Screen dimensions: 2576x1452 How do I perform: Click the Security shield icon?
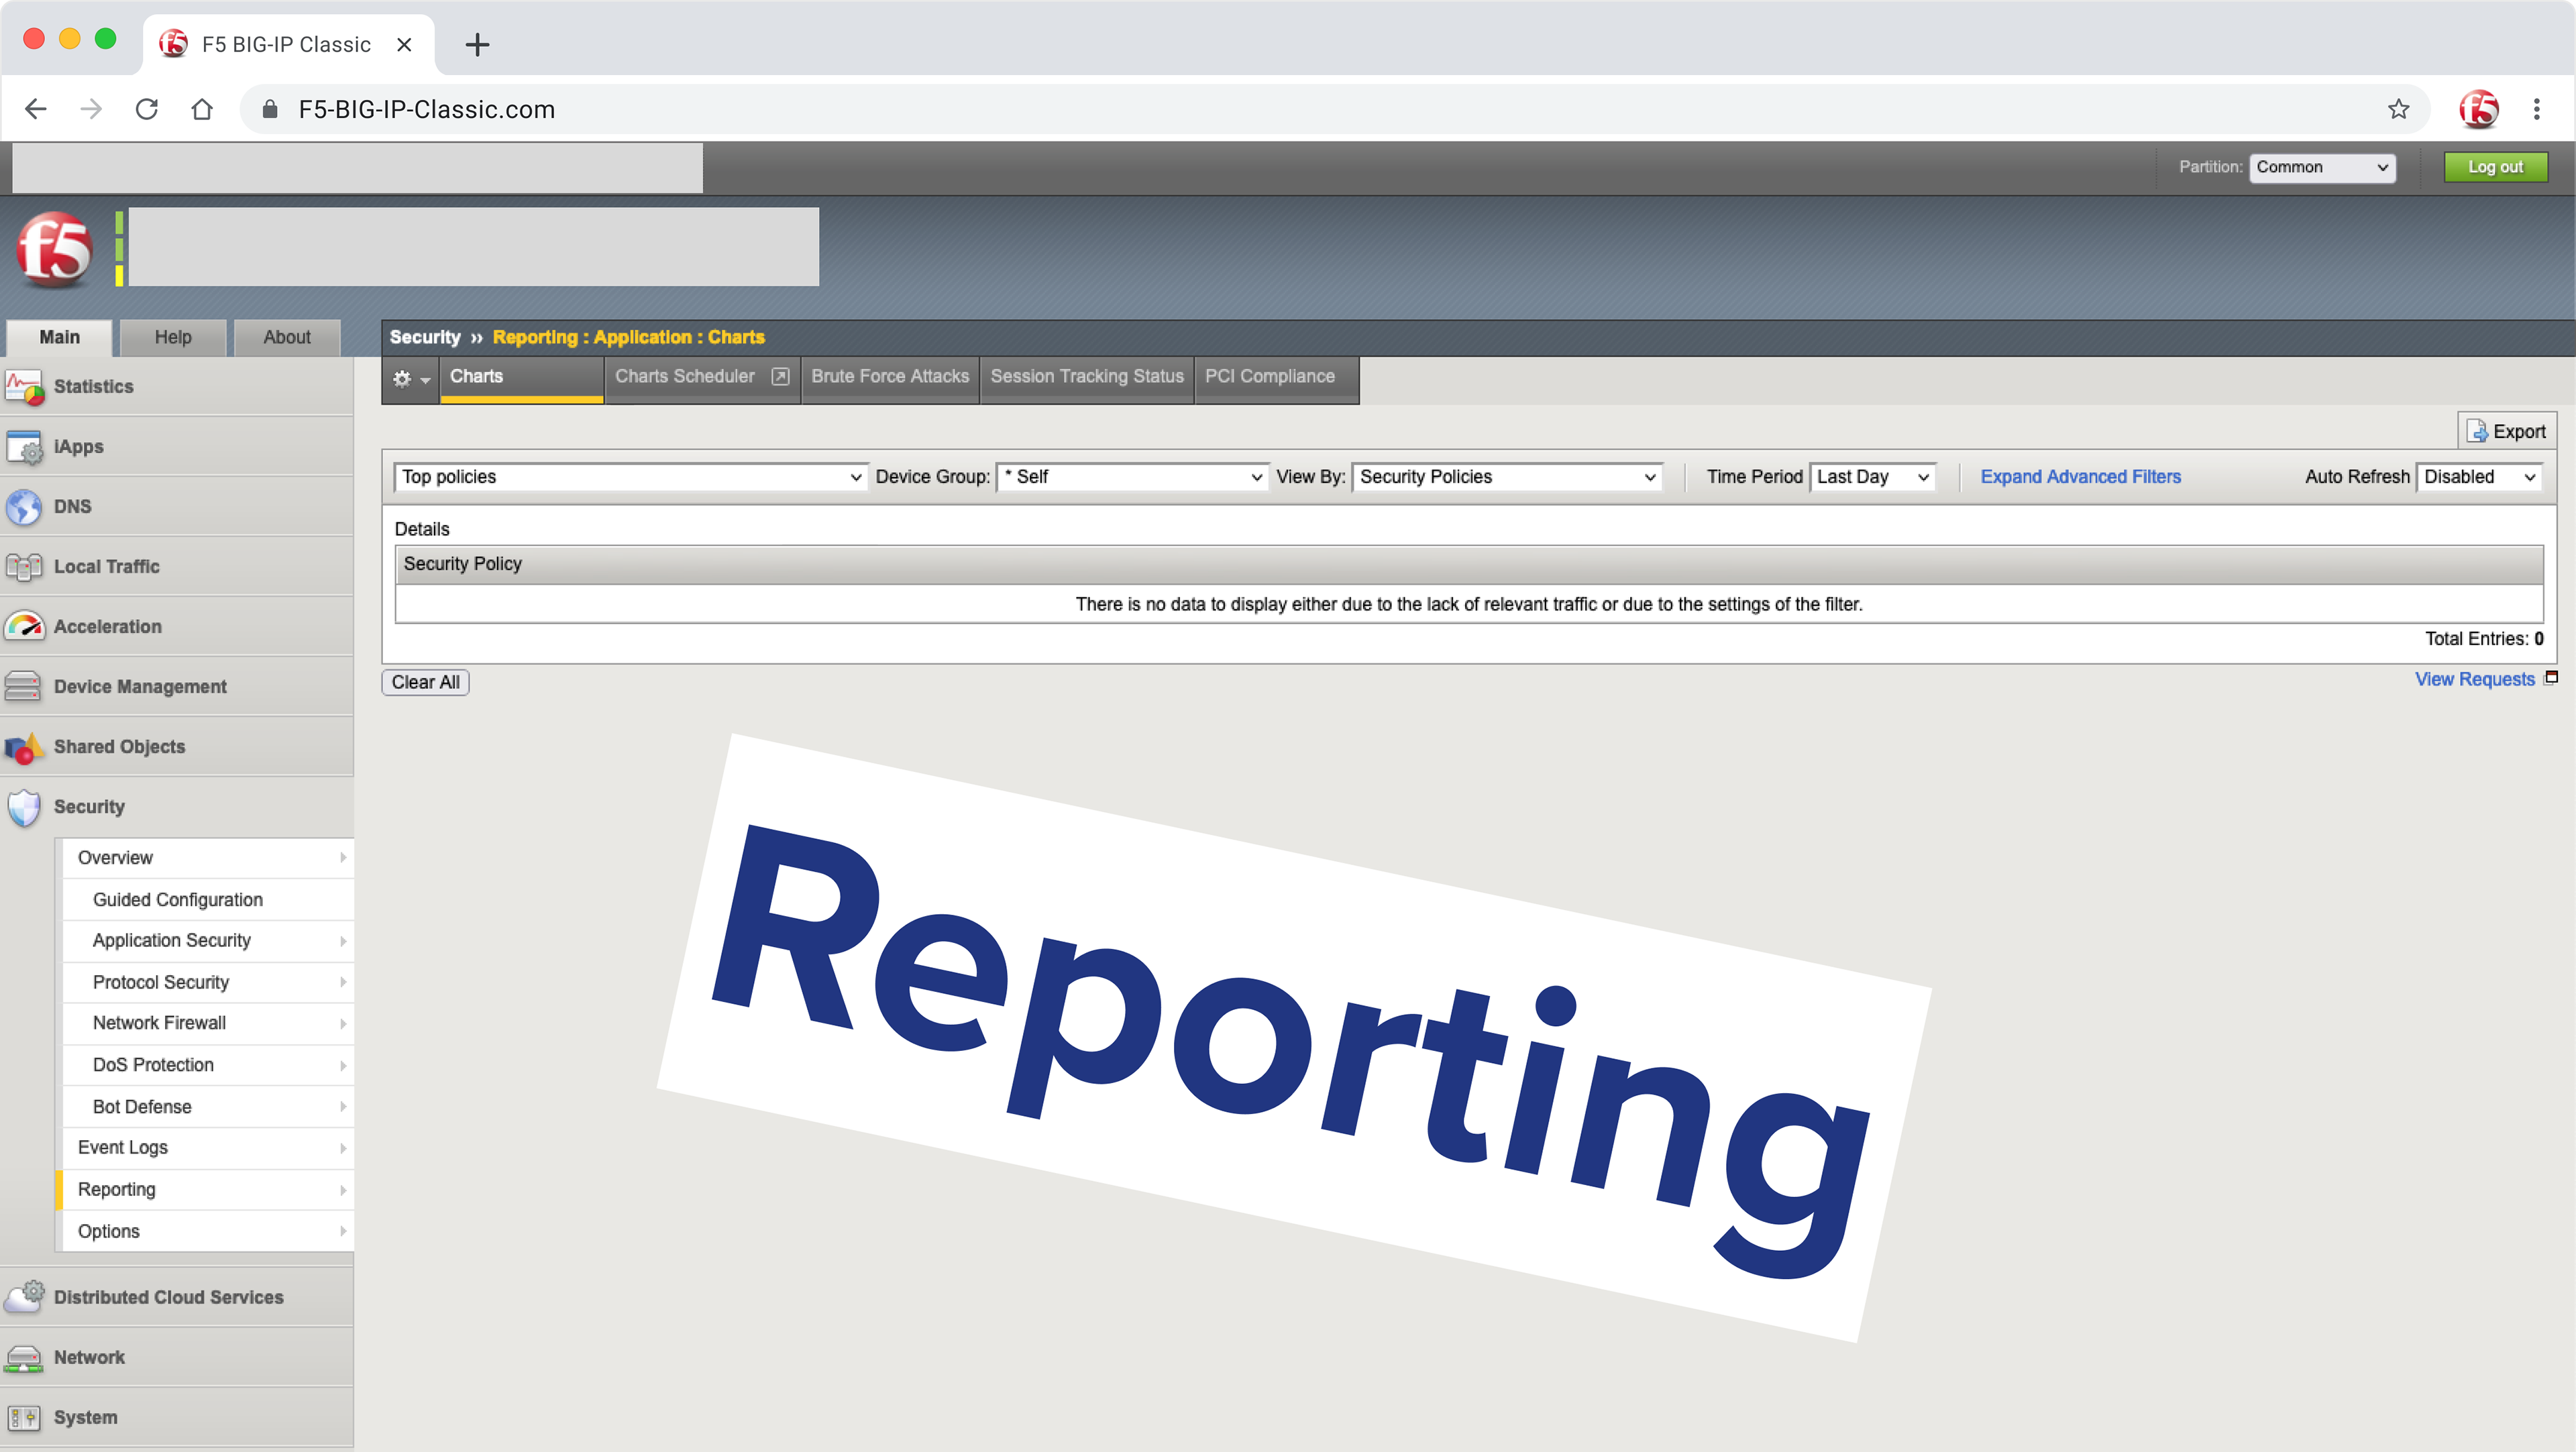(24, 807)
